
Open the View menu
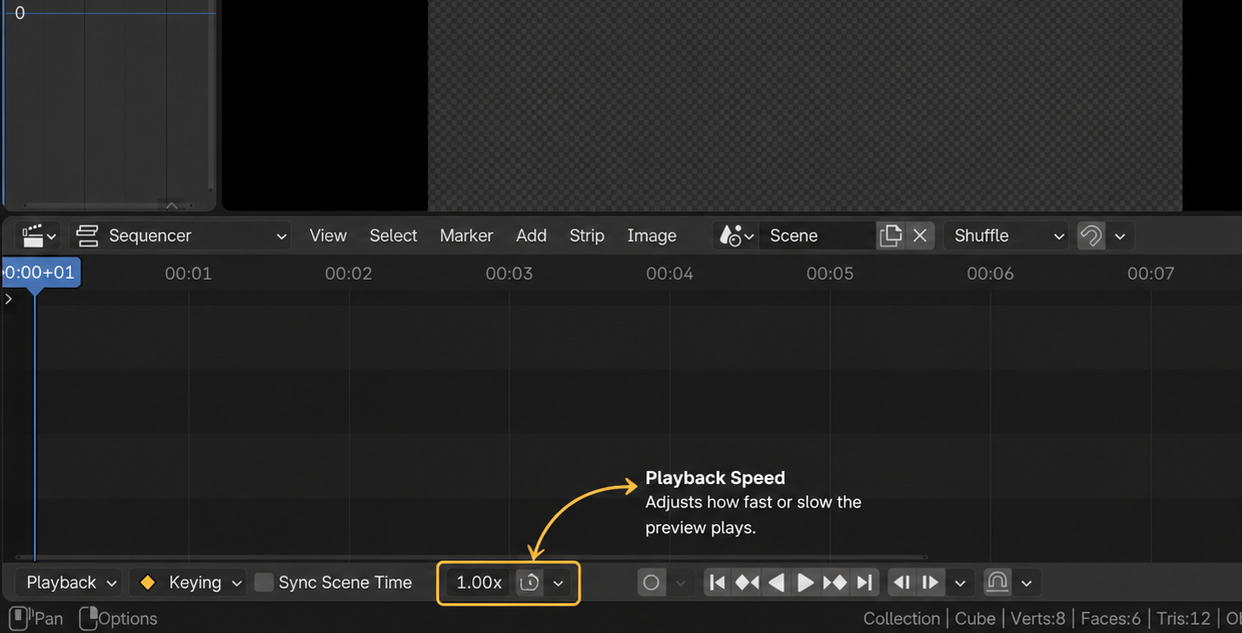[x=328, y=236]
